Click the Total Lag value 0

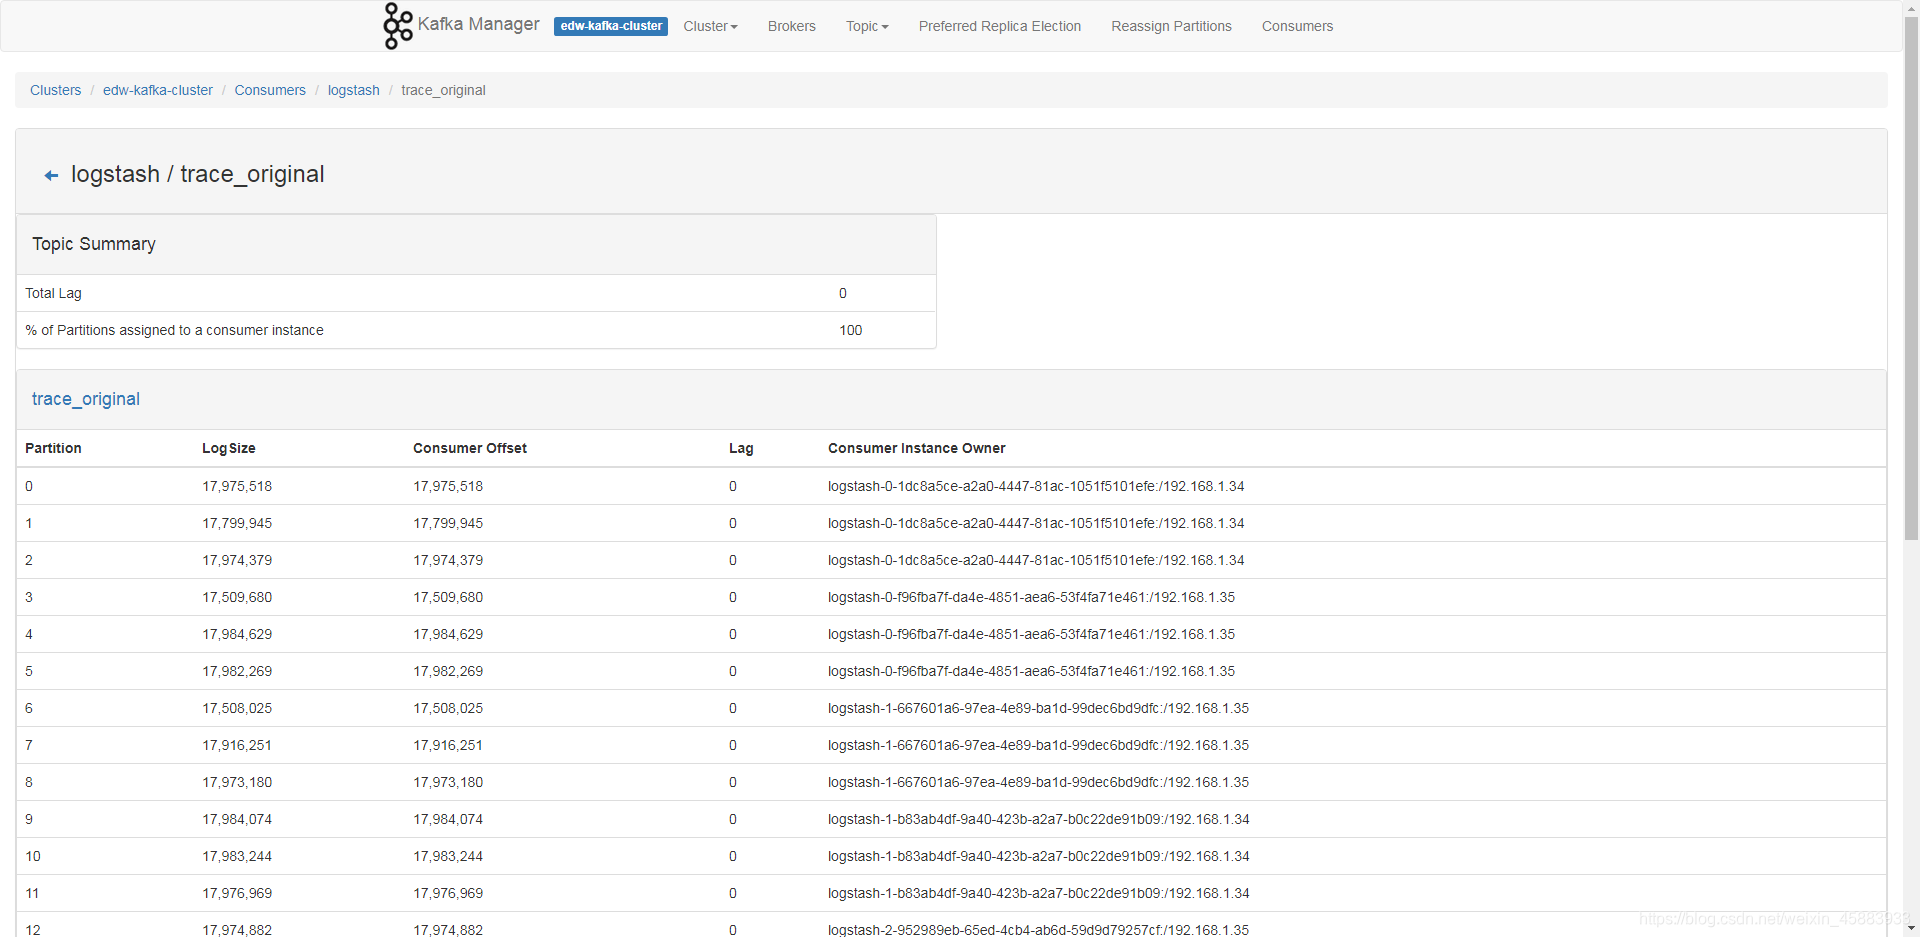coord(843,293)
